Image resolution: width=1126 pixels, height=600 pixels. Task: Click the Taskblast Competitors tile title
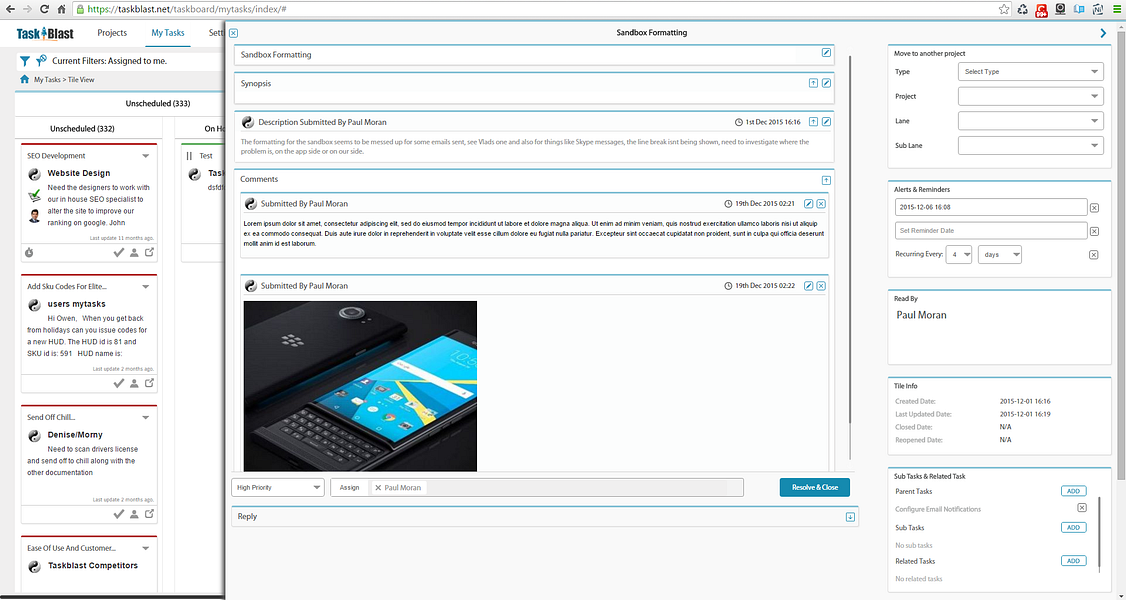pos(93,566)
